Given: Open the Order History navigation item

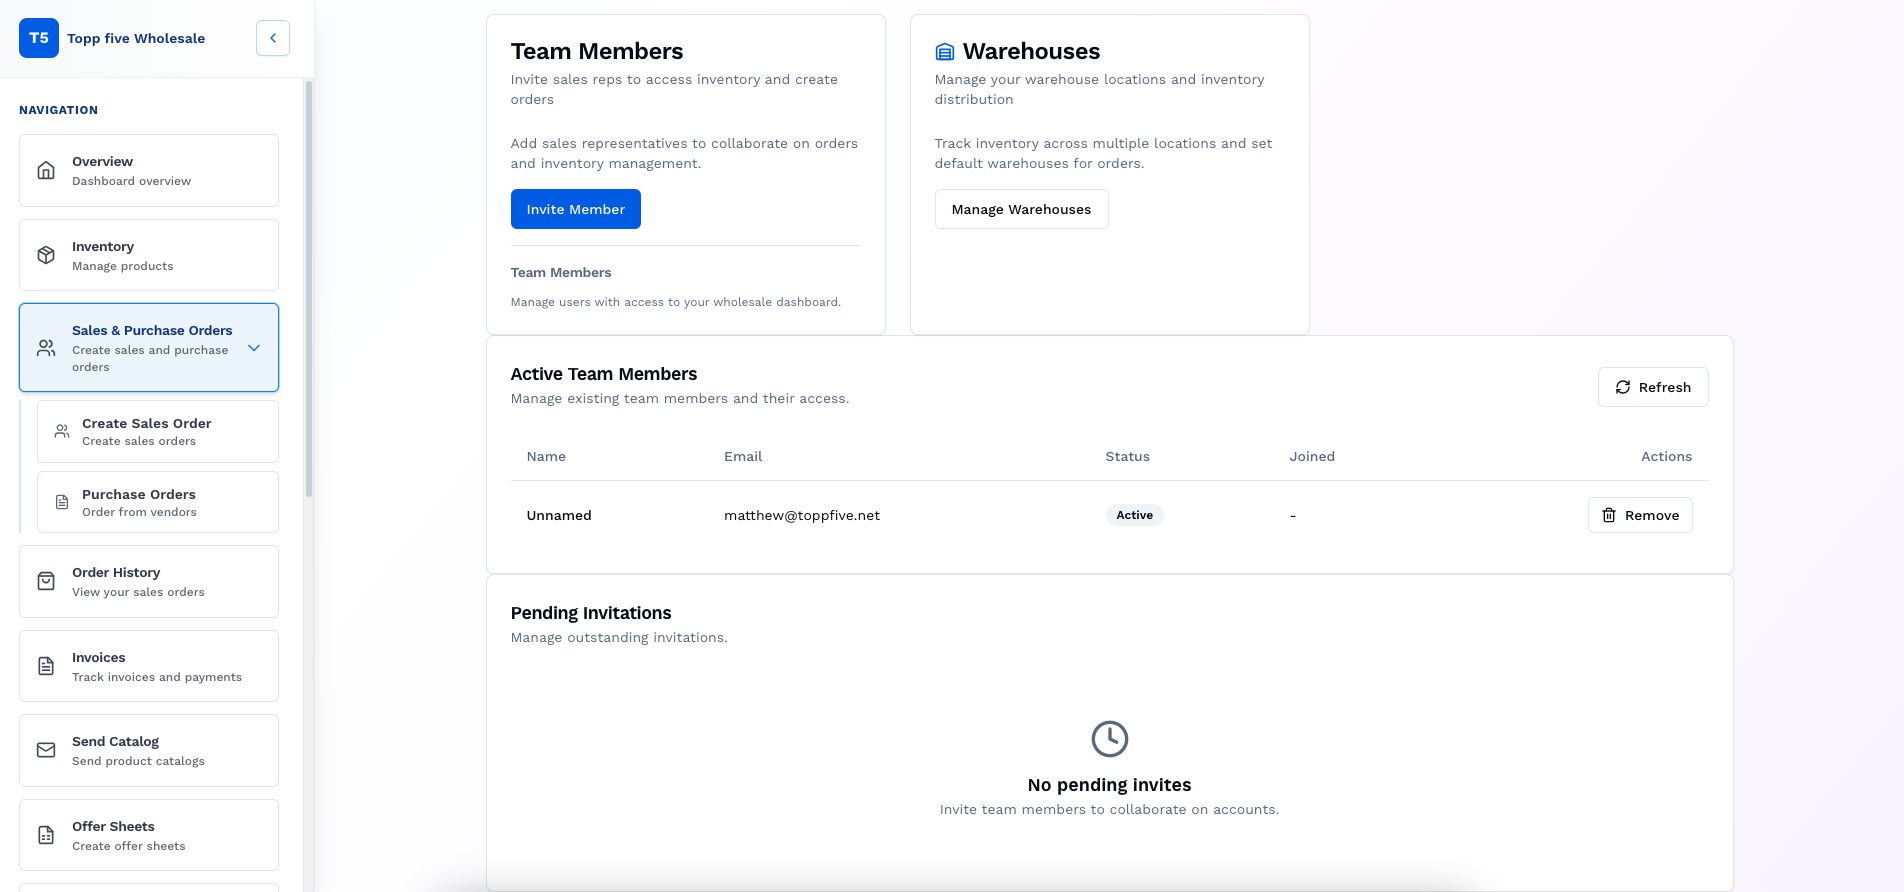Looking at the screenshot, I should (x=149, y=582).
